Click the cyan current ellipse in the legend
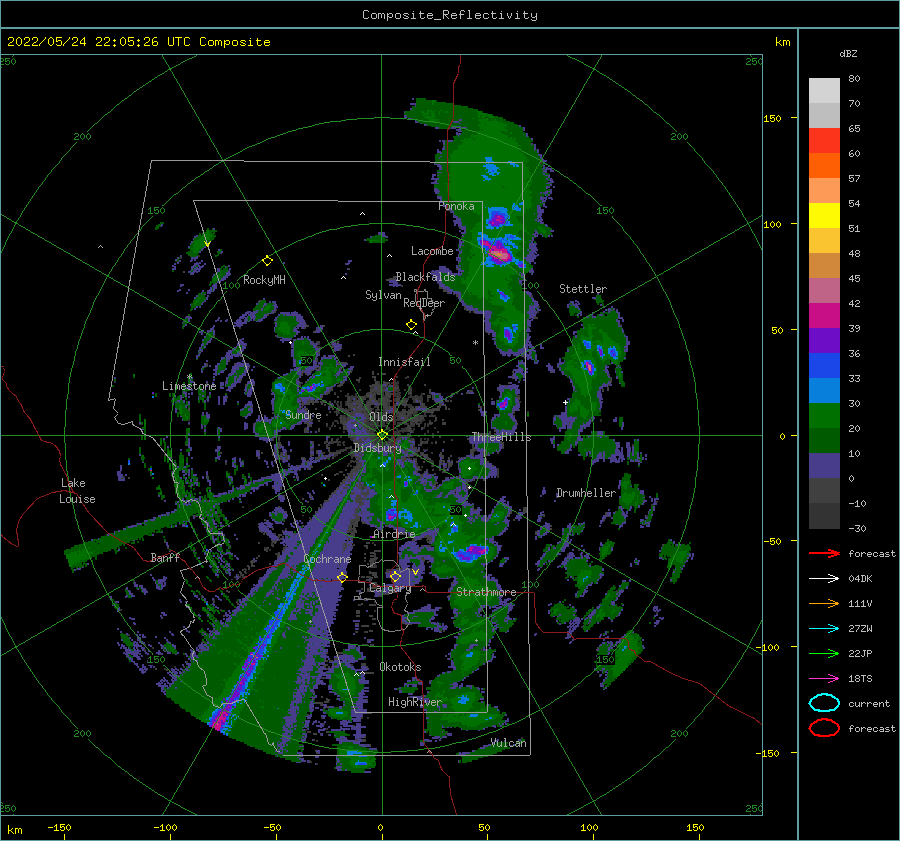Image resolution: width=900 pixels, height=841 pixels. 824,703
